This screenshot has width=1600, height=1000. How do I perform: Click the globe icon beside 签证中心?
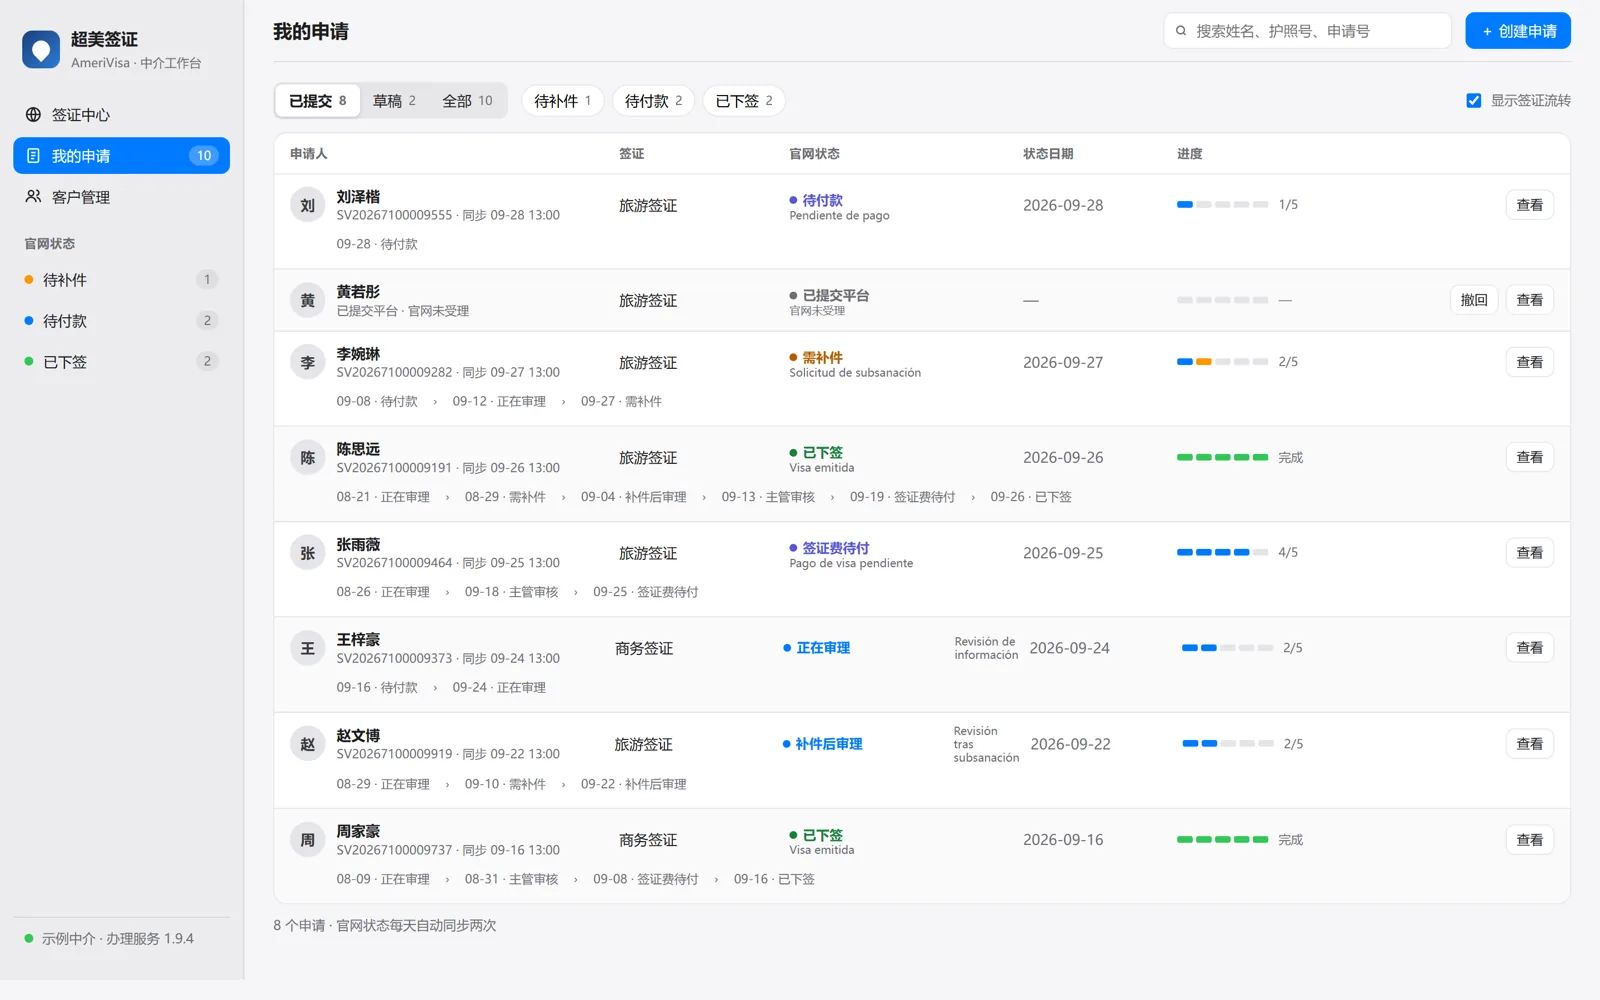coord(33,115)
